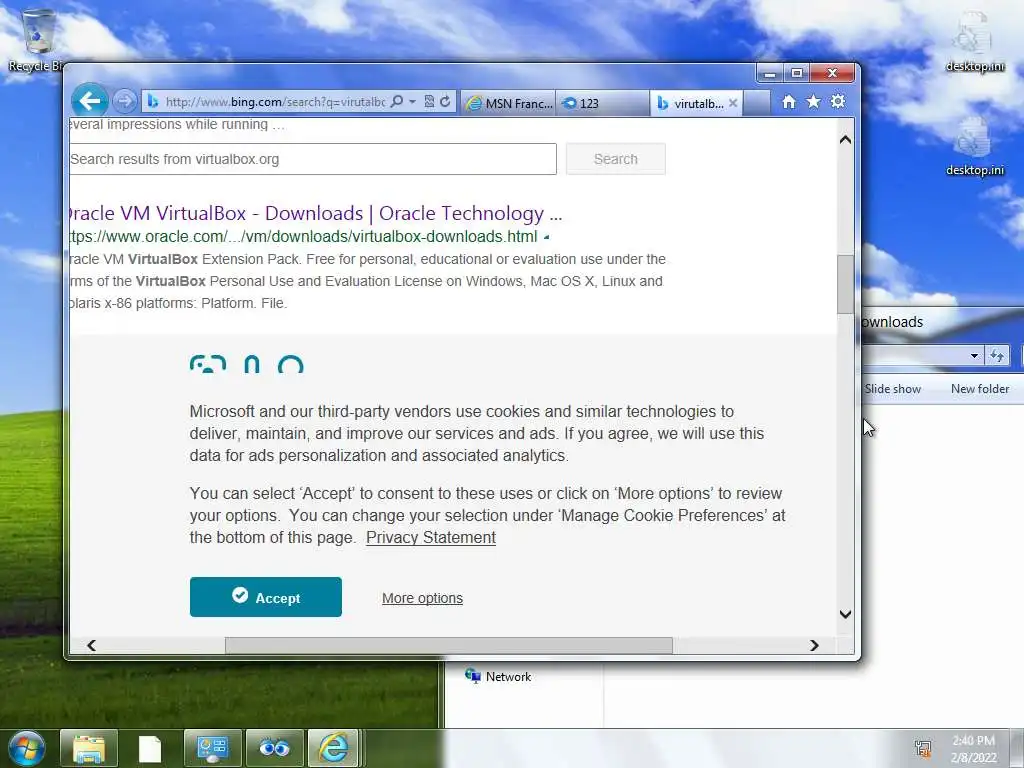
Task: Click New folder in the Explorer window
Action: [980, 389]
